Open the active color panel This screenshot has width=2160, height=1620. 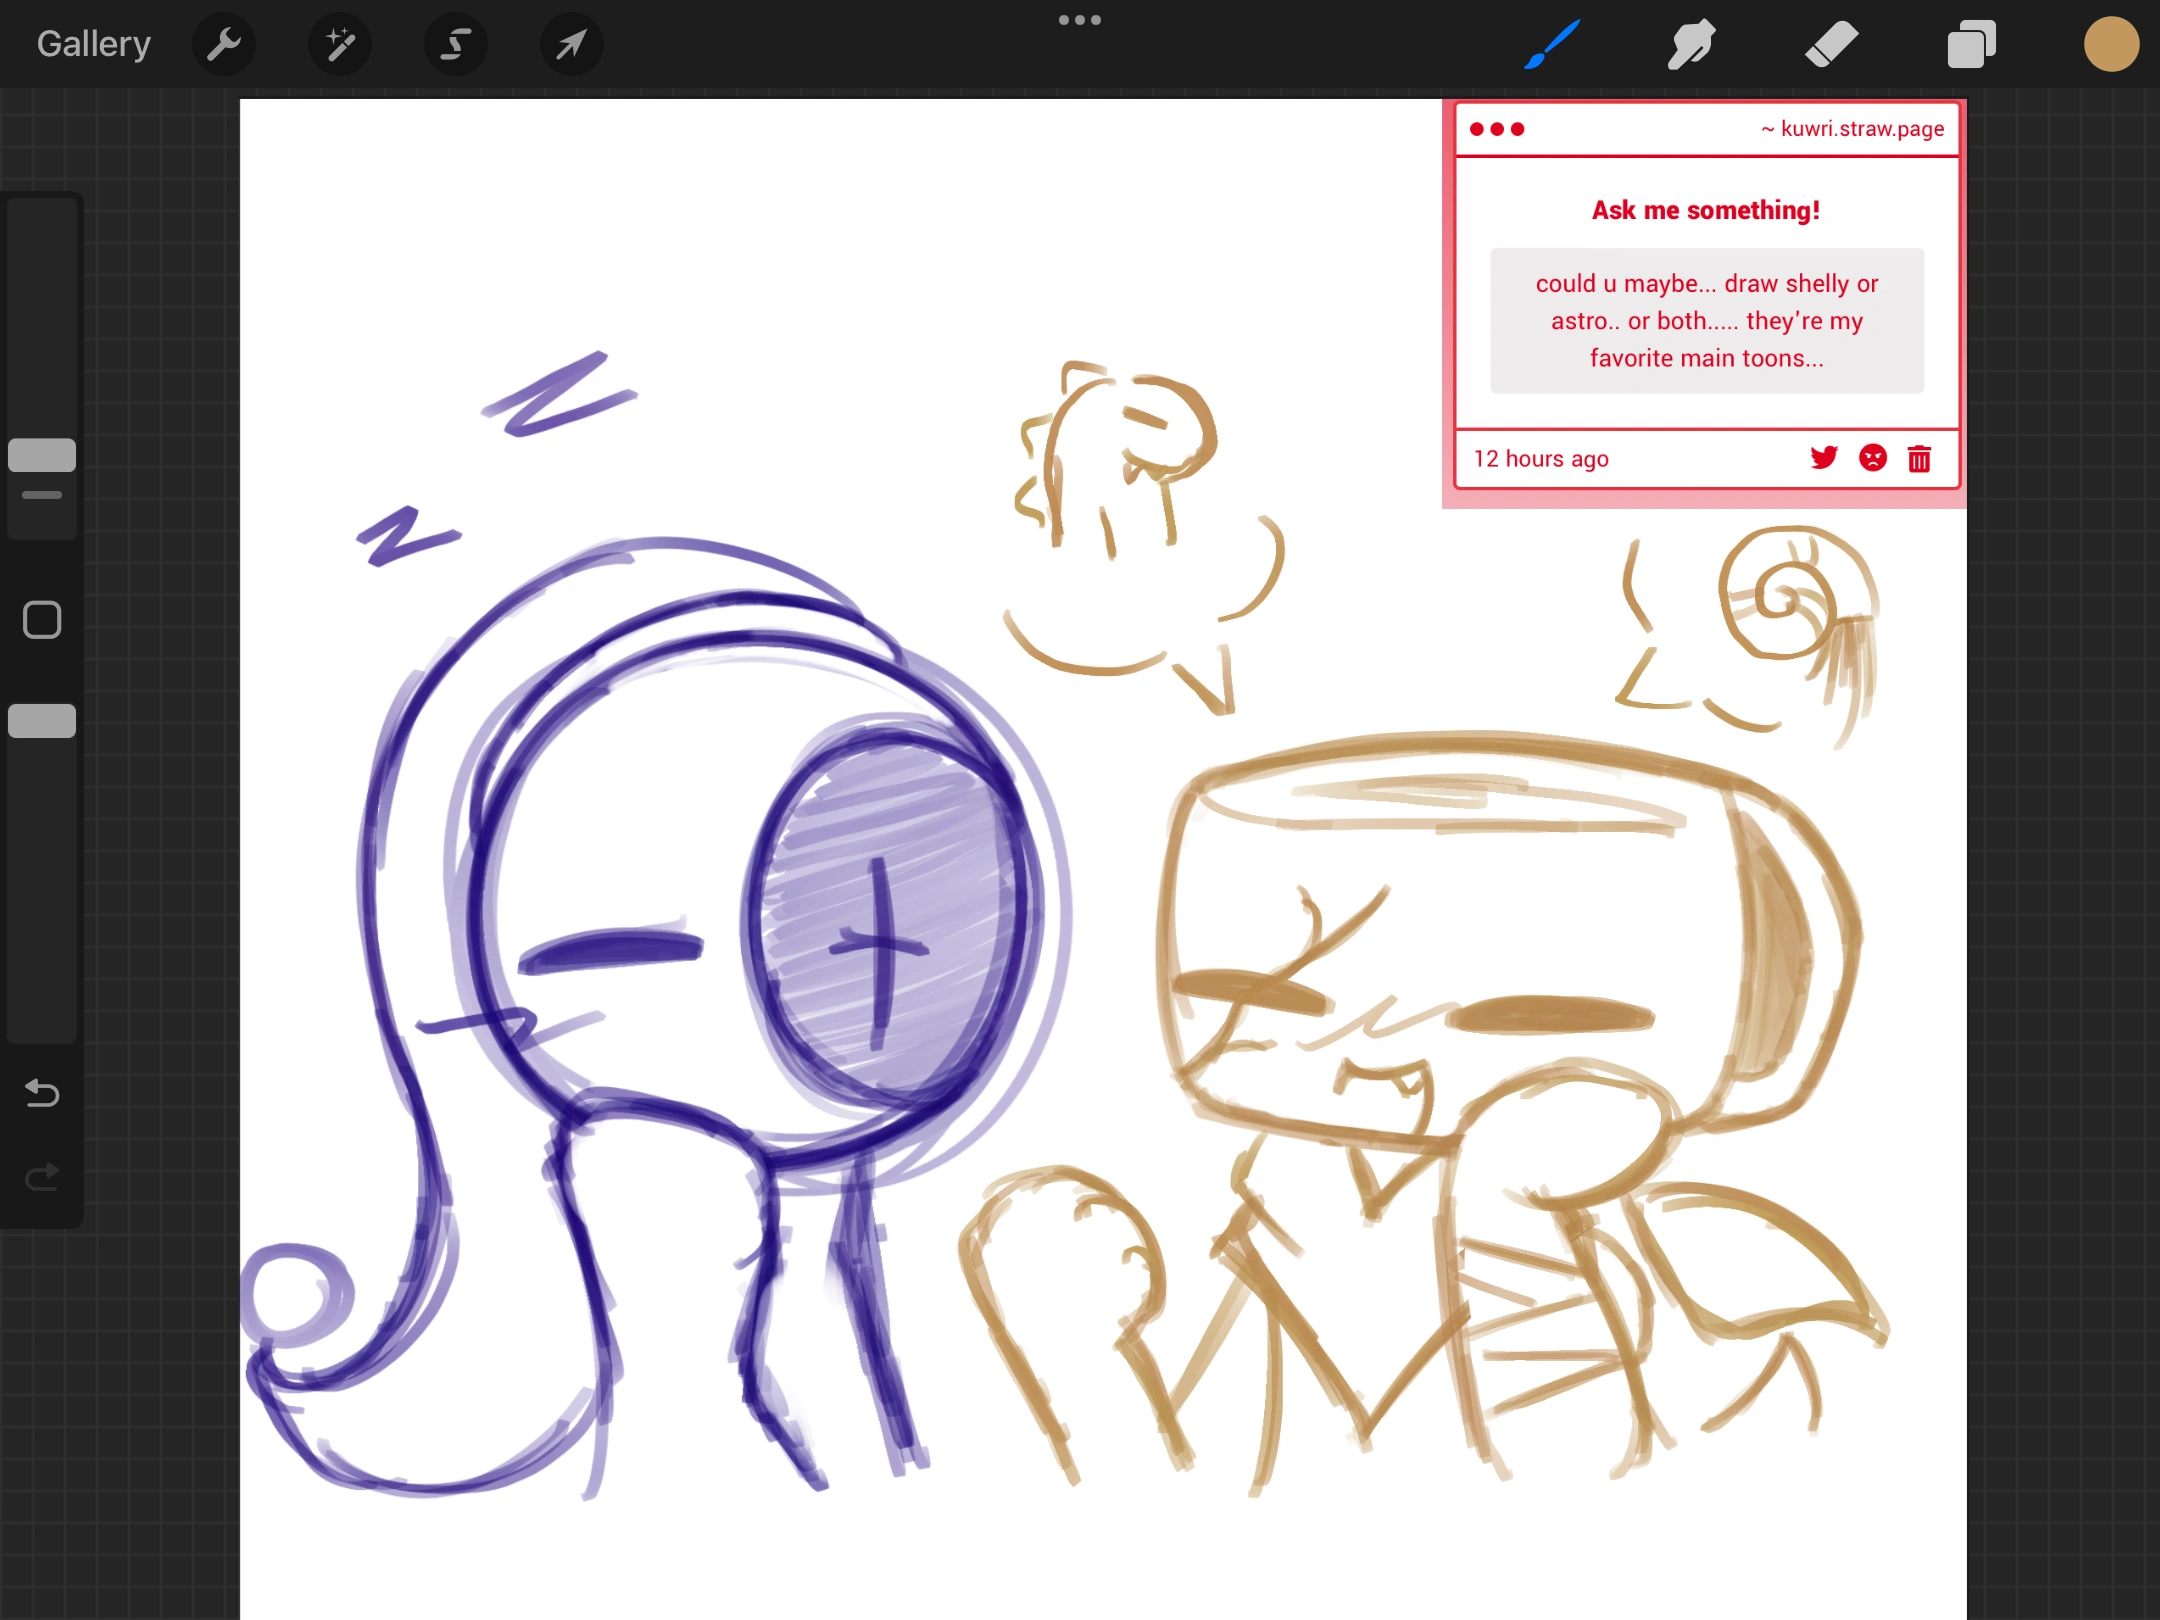point(2111,43)
